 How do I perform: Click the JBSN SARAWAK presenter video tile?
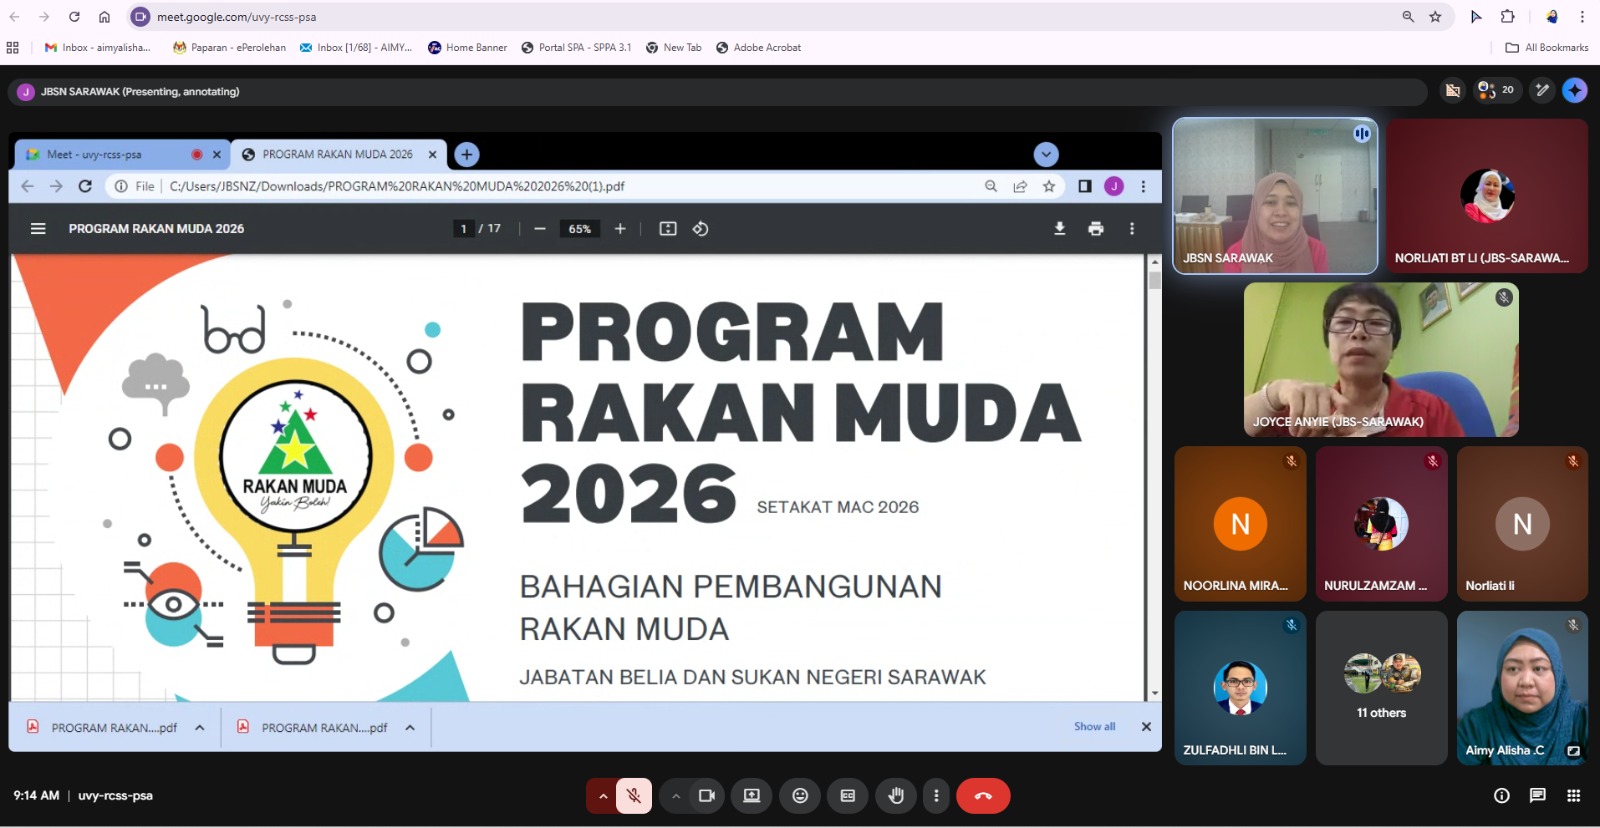(1275, 195)
